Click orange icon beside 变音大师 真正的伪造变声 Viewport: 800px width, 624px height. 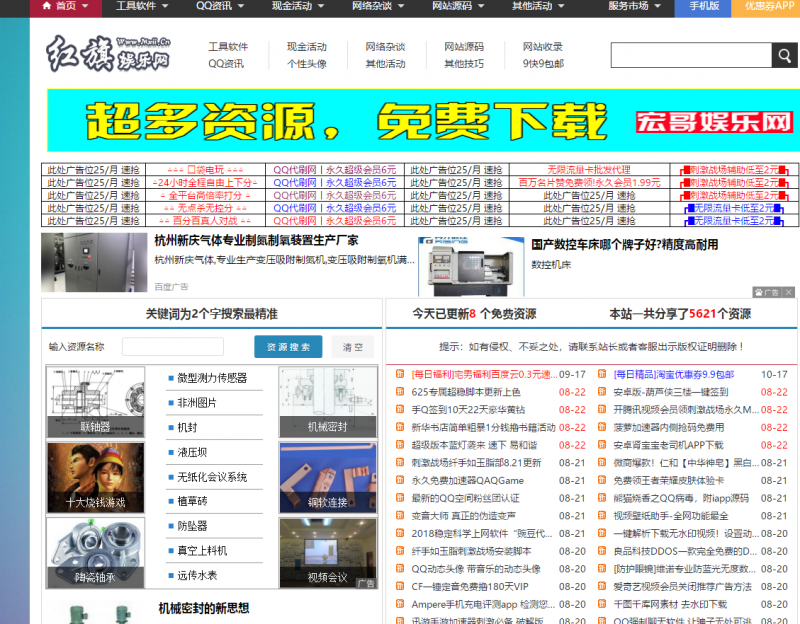pos(400,515)
